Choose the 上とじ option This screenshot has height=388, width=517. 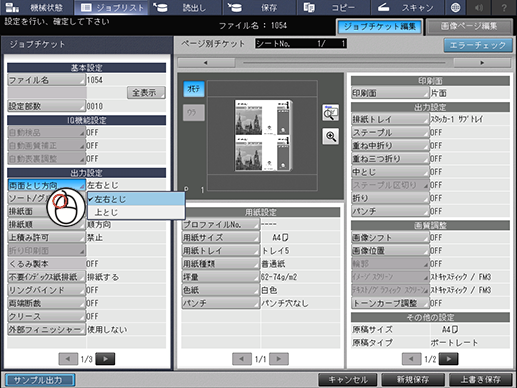136,212
